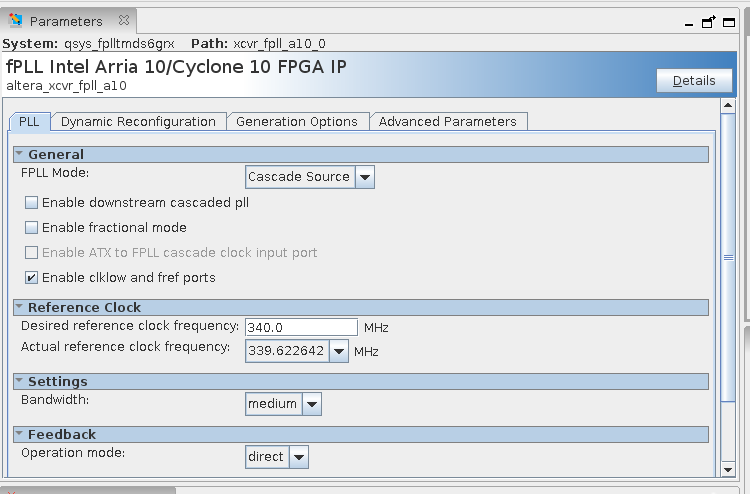The width and height of the screenshot is (750, 494).
Task: Uncheck Enable clklow and fref ports
Action: pos(32,277)
